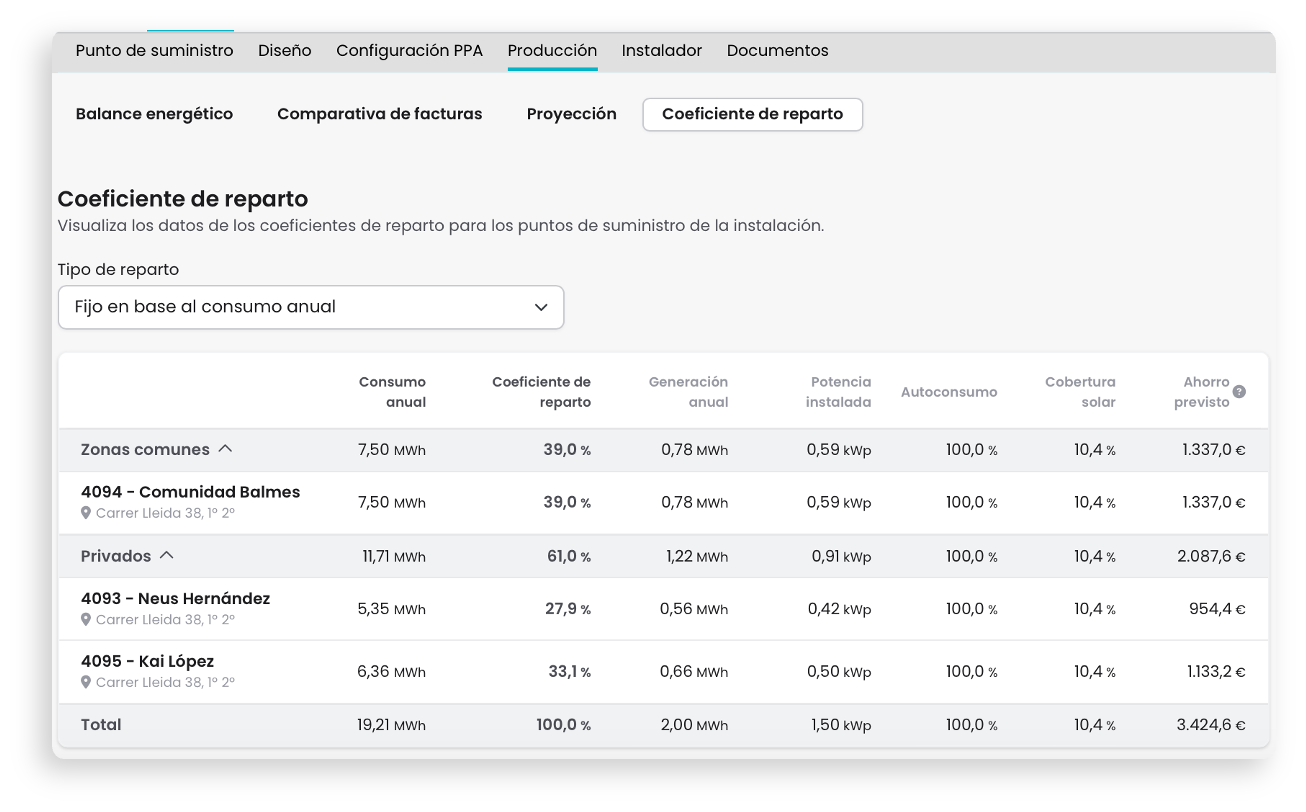Open the Ahorro previsto help icon
The height and width of the screenshot is (812, 1306).
1239,392
